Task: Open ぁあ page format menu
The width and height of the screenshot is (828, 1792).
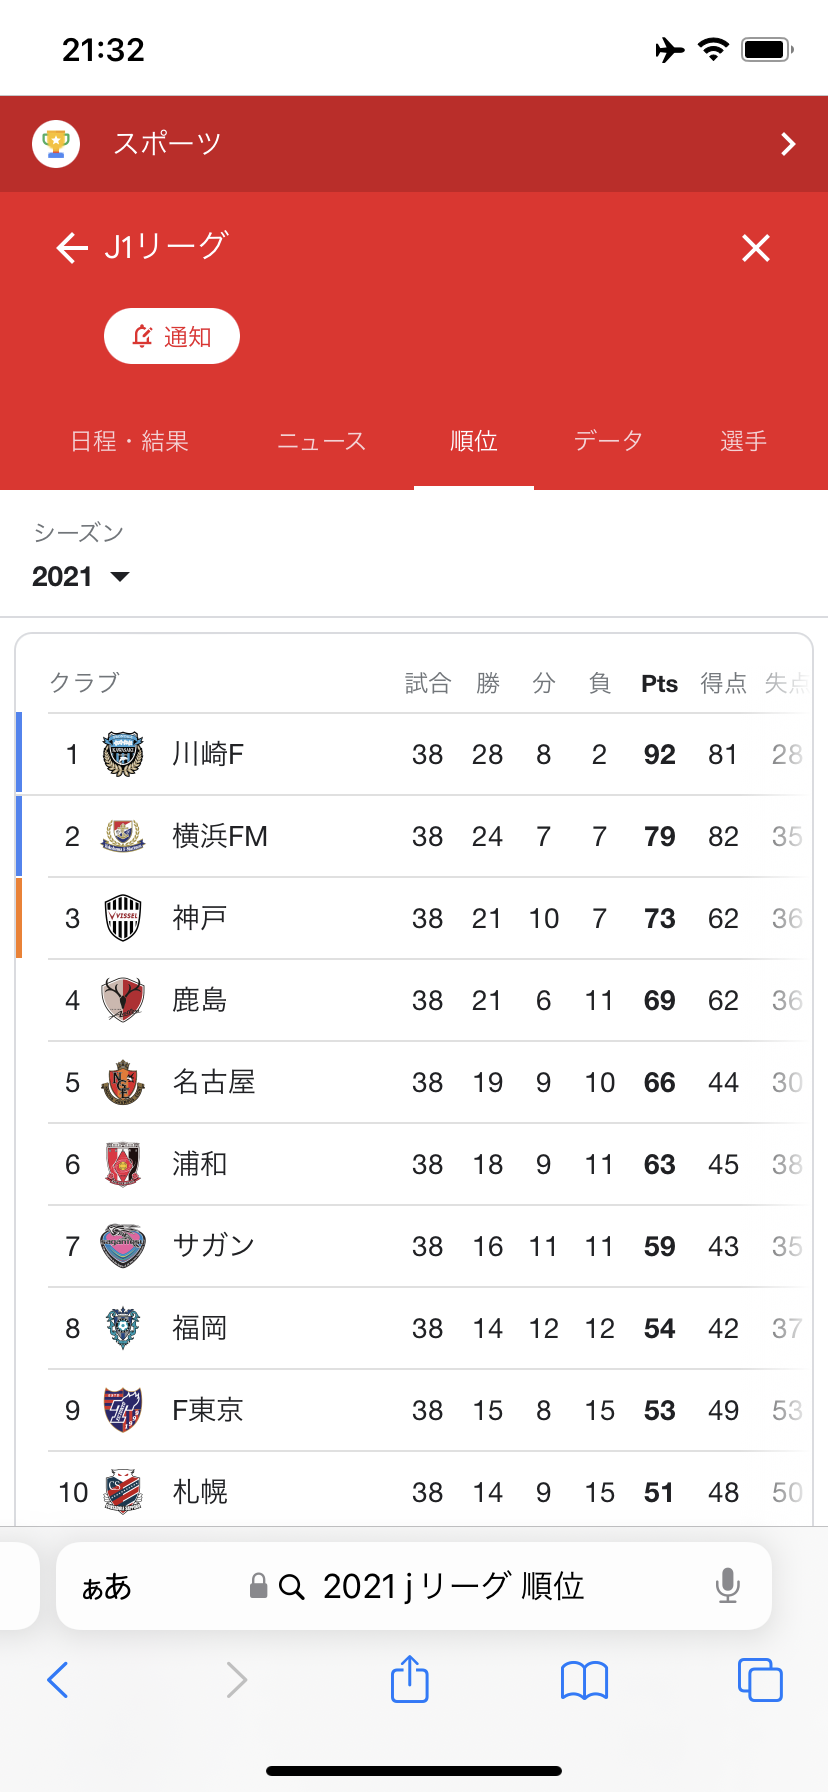Action: click(x=106, y=1587)
